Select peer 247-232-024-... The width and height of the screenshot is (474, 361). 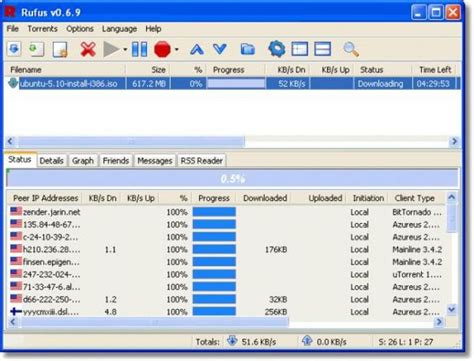(x=52, y=274)
